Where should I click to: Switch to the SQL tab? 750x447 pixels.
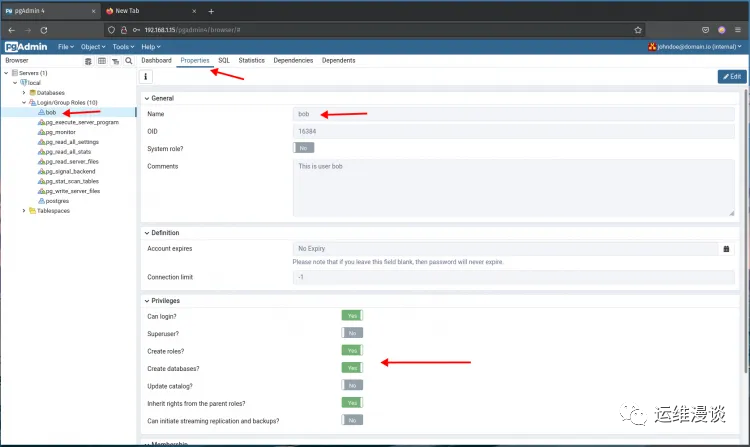coord(224,61)
